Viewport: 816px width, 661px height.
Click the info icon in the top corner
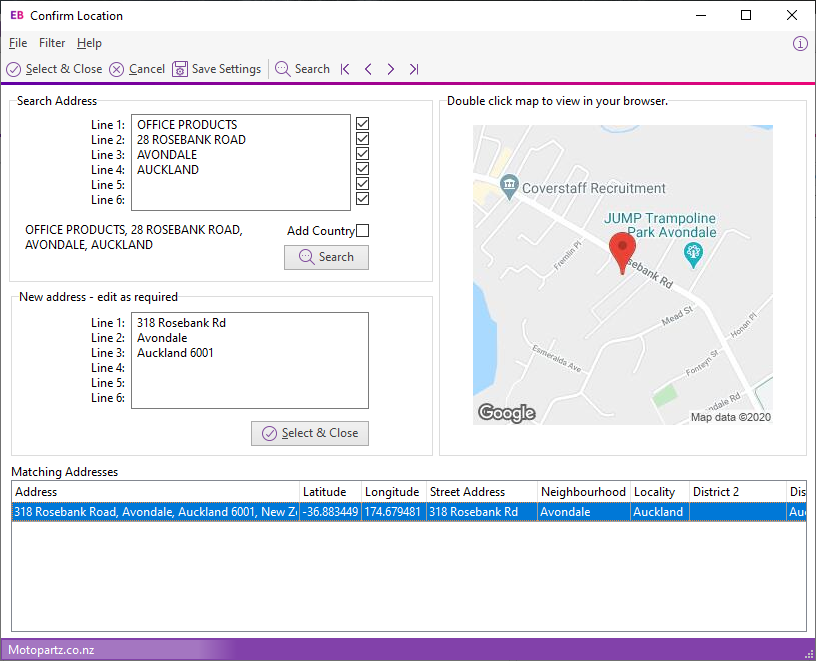[799, 43]
